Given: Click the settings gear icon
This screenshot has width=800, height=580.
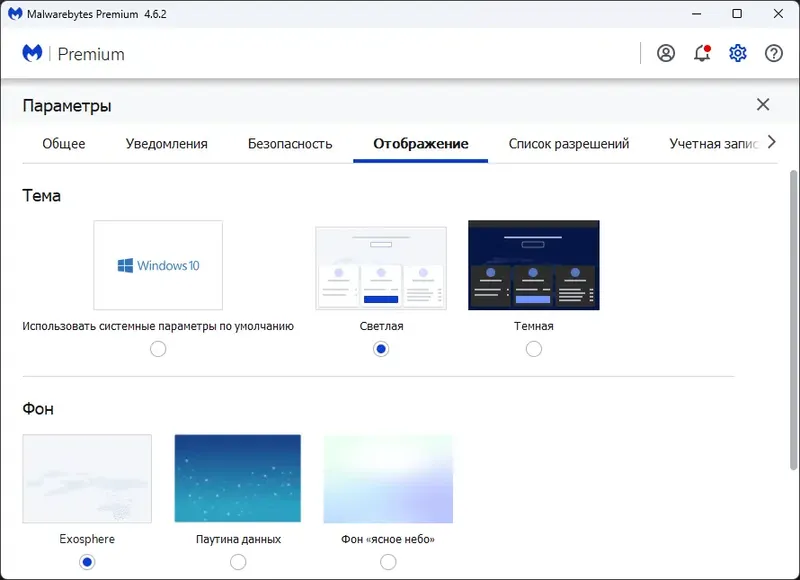Looking at the screenshot, I should pos(738,53).
